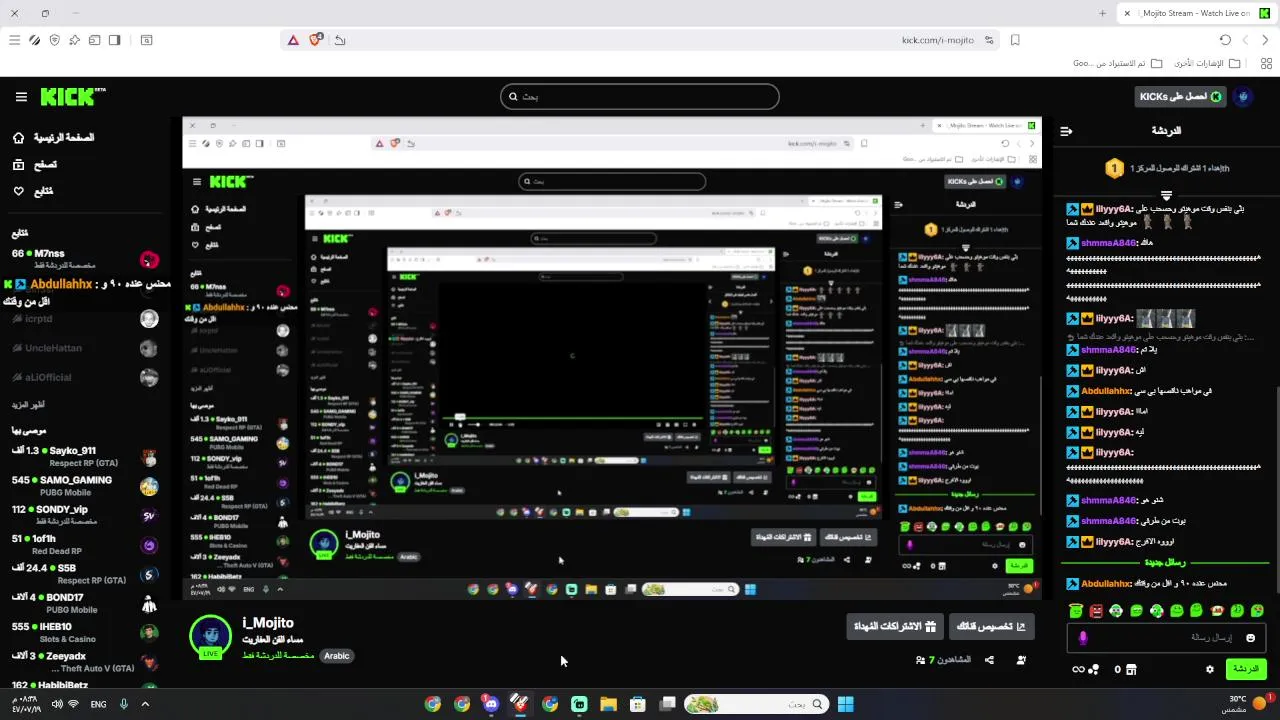Open Discord from taskbar
This screenshot has width=1280, height=720.
[x=490, y=704]
